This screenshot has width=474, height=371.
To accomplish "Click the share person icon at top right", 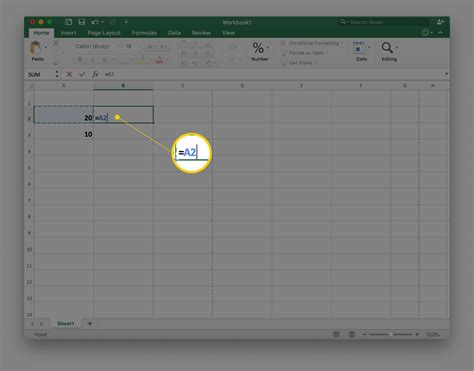I will point(440,22).
